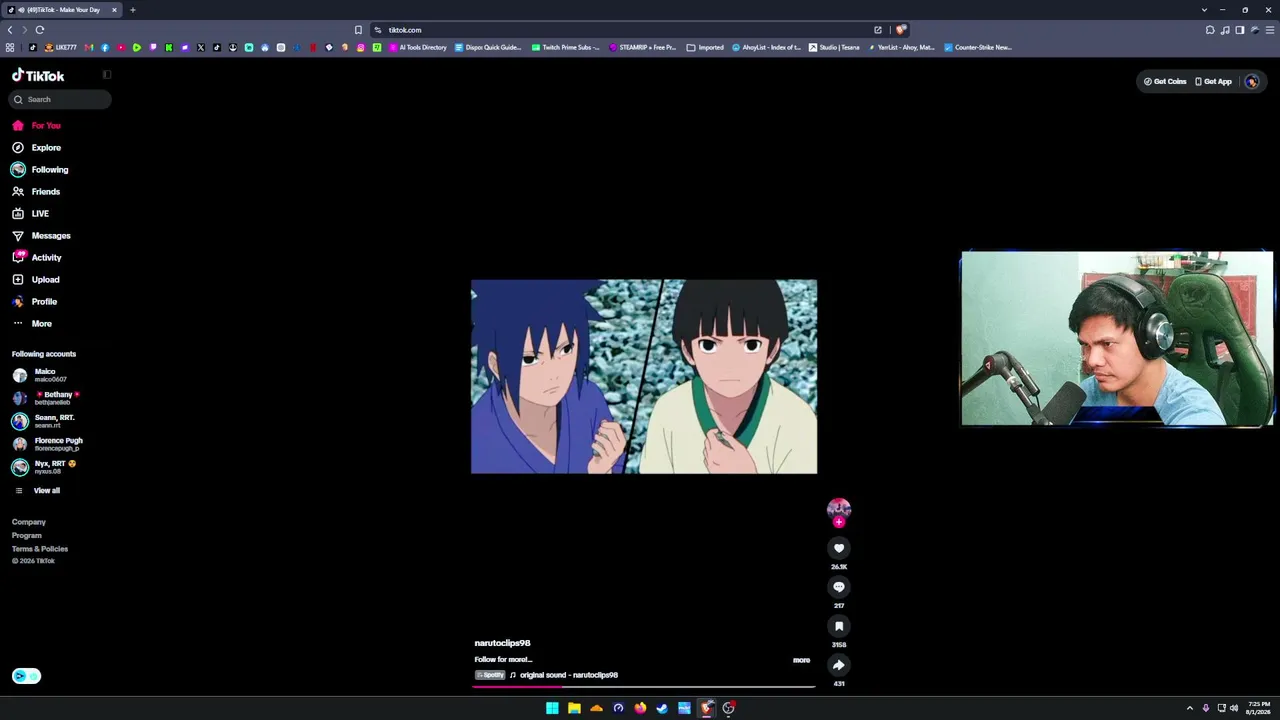Expand the Program footer section

tap(27, 535)
